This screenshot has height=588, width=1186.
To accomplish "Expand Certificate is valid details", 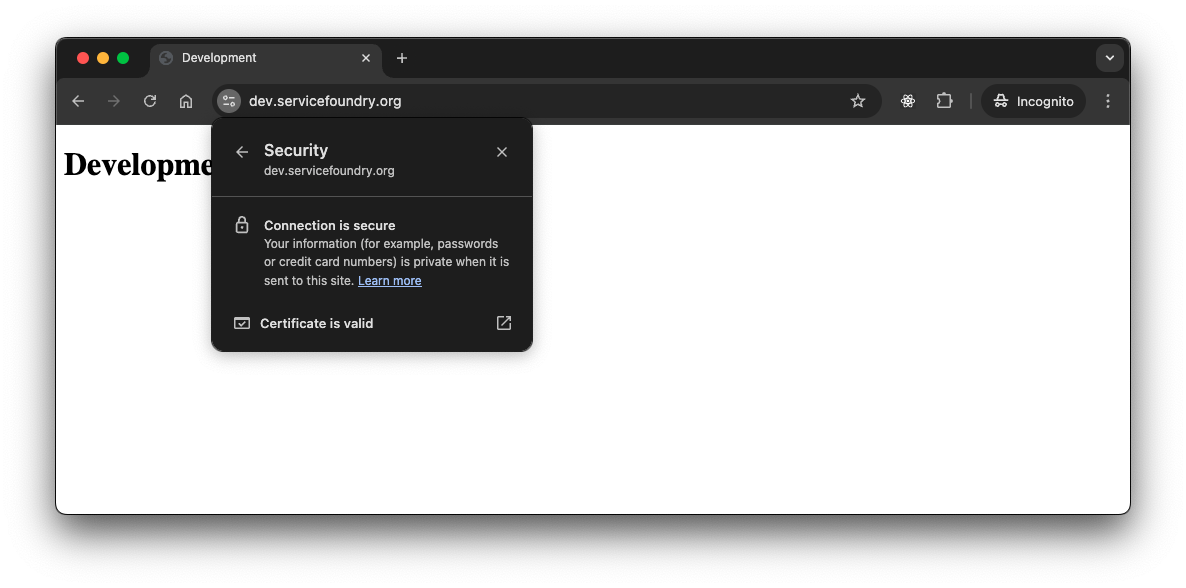I will [316, 322].
